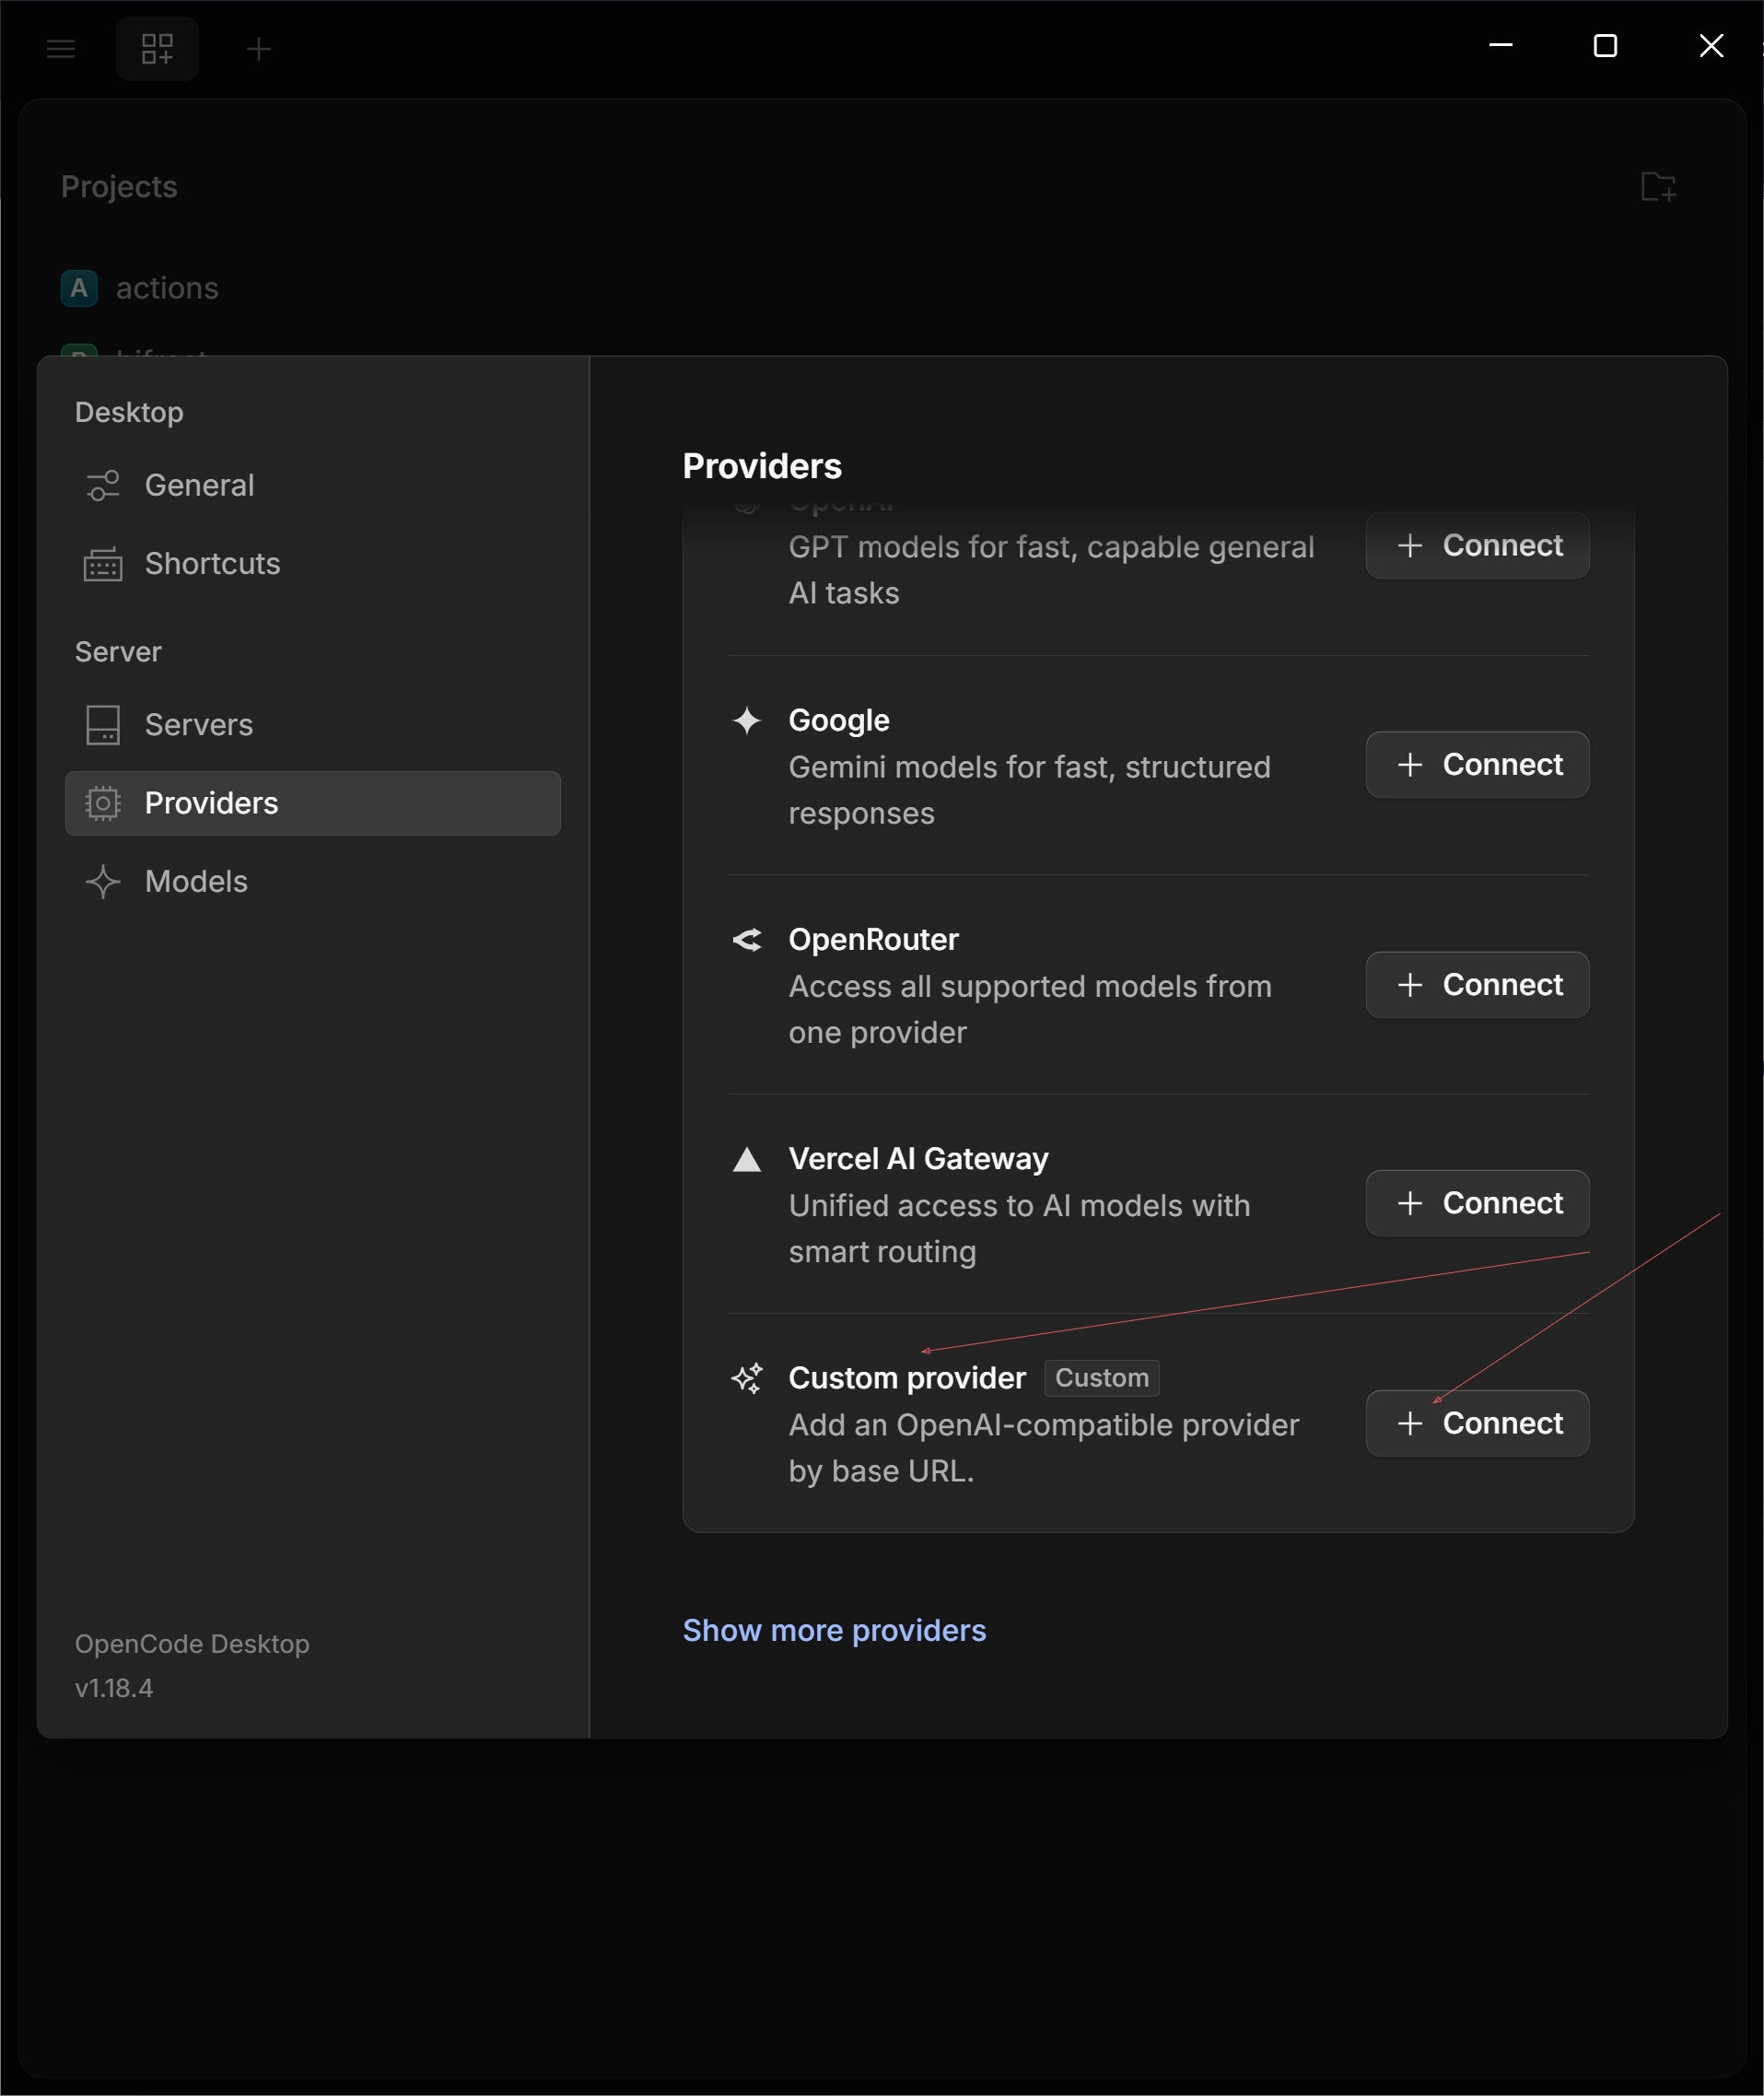
Task: Click 'Add an OpenAI-compatible provider' description
Action: [x=1044, y=1447]
